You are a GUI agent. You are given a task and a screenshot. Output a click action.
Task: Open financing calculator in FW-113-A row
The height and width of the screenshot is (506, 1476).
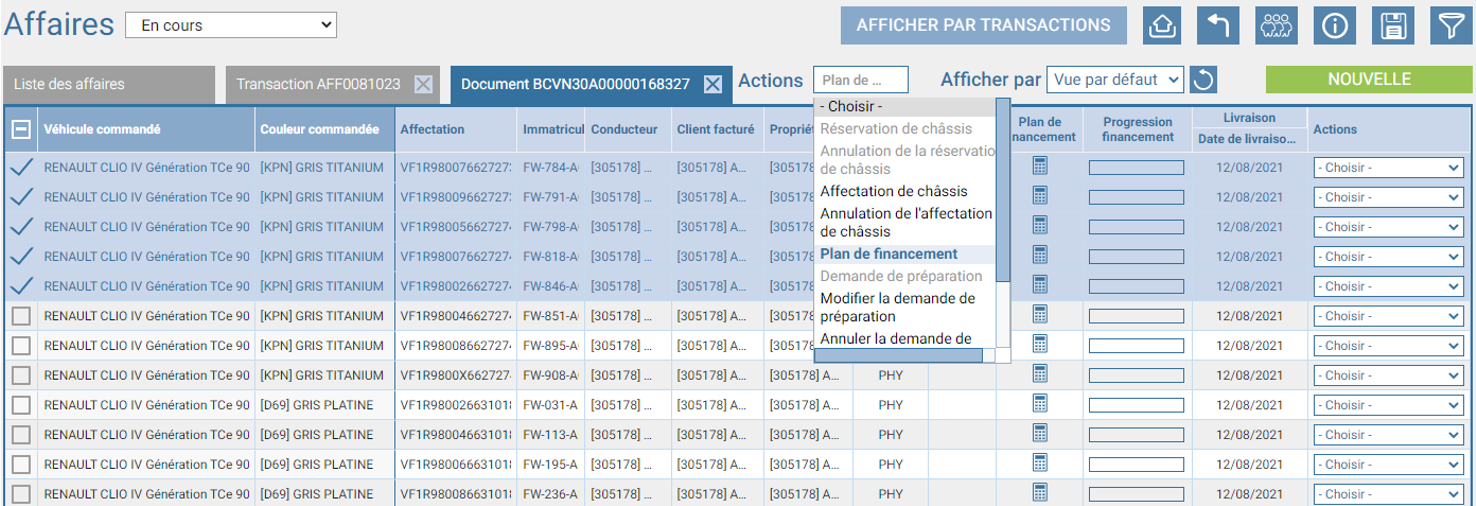click(1040, 434)
